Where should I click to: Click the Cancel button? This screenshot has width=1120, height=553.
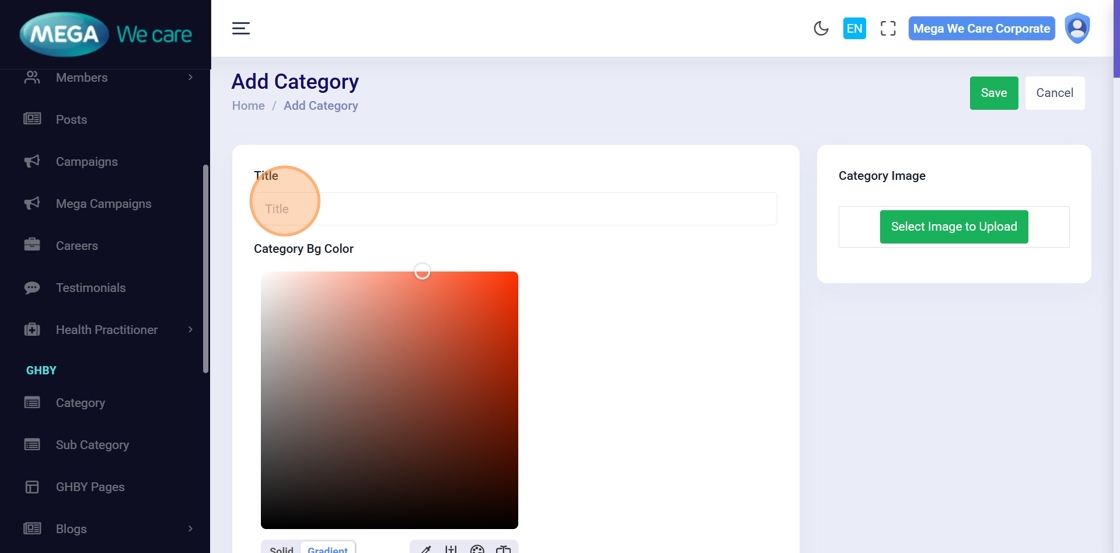coord(1054,93)
